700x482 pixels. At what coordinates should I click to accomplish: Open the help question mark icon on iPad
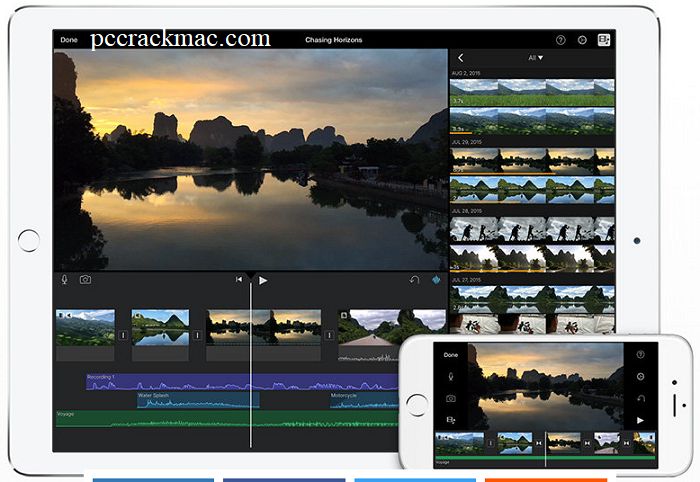560,41
